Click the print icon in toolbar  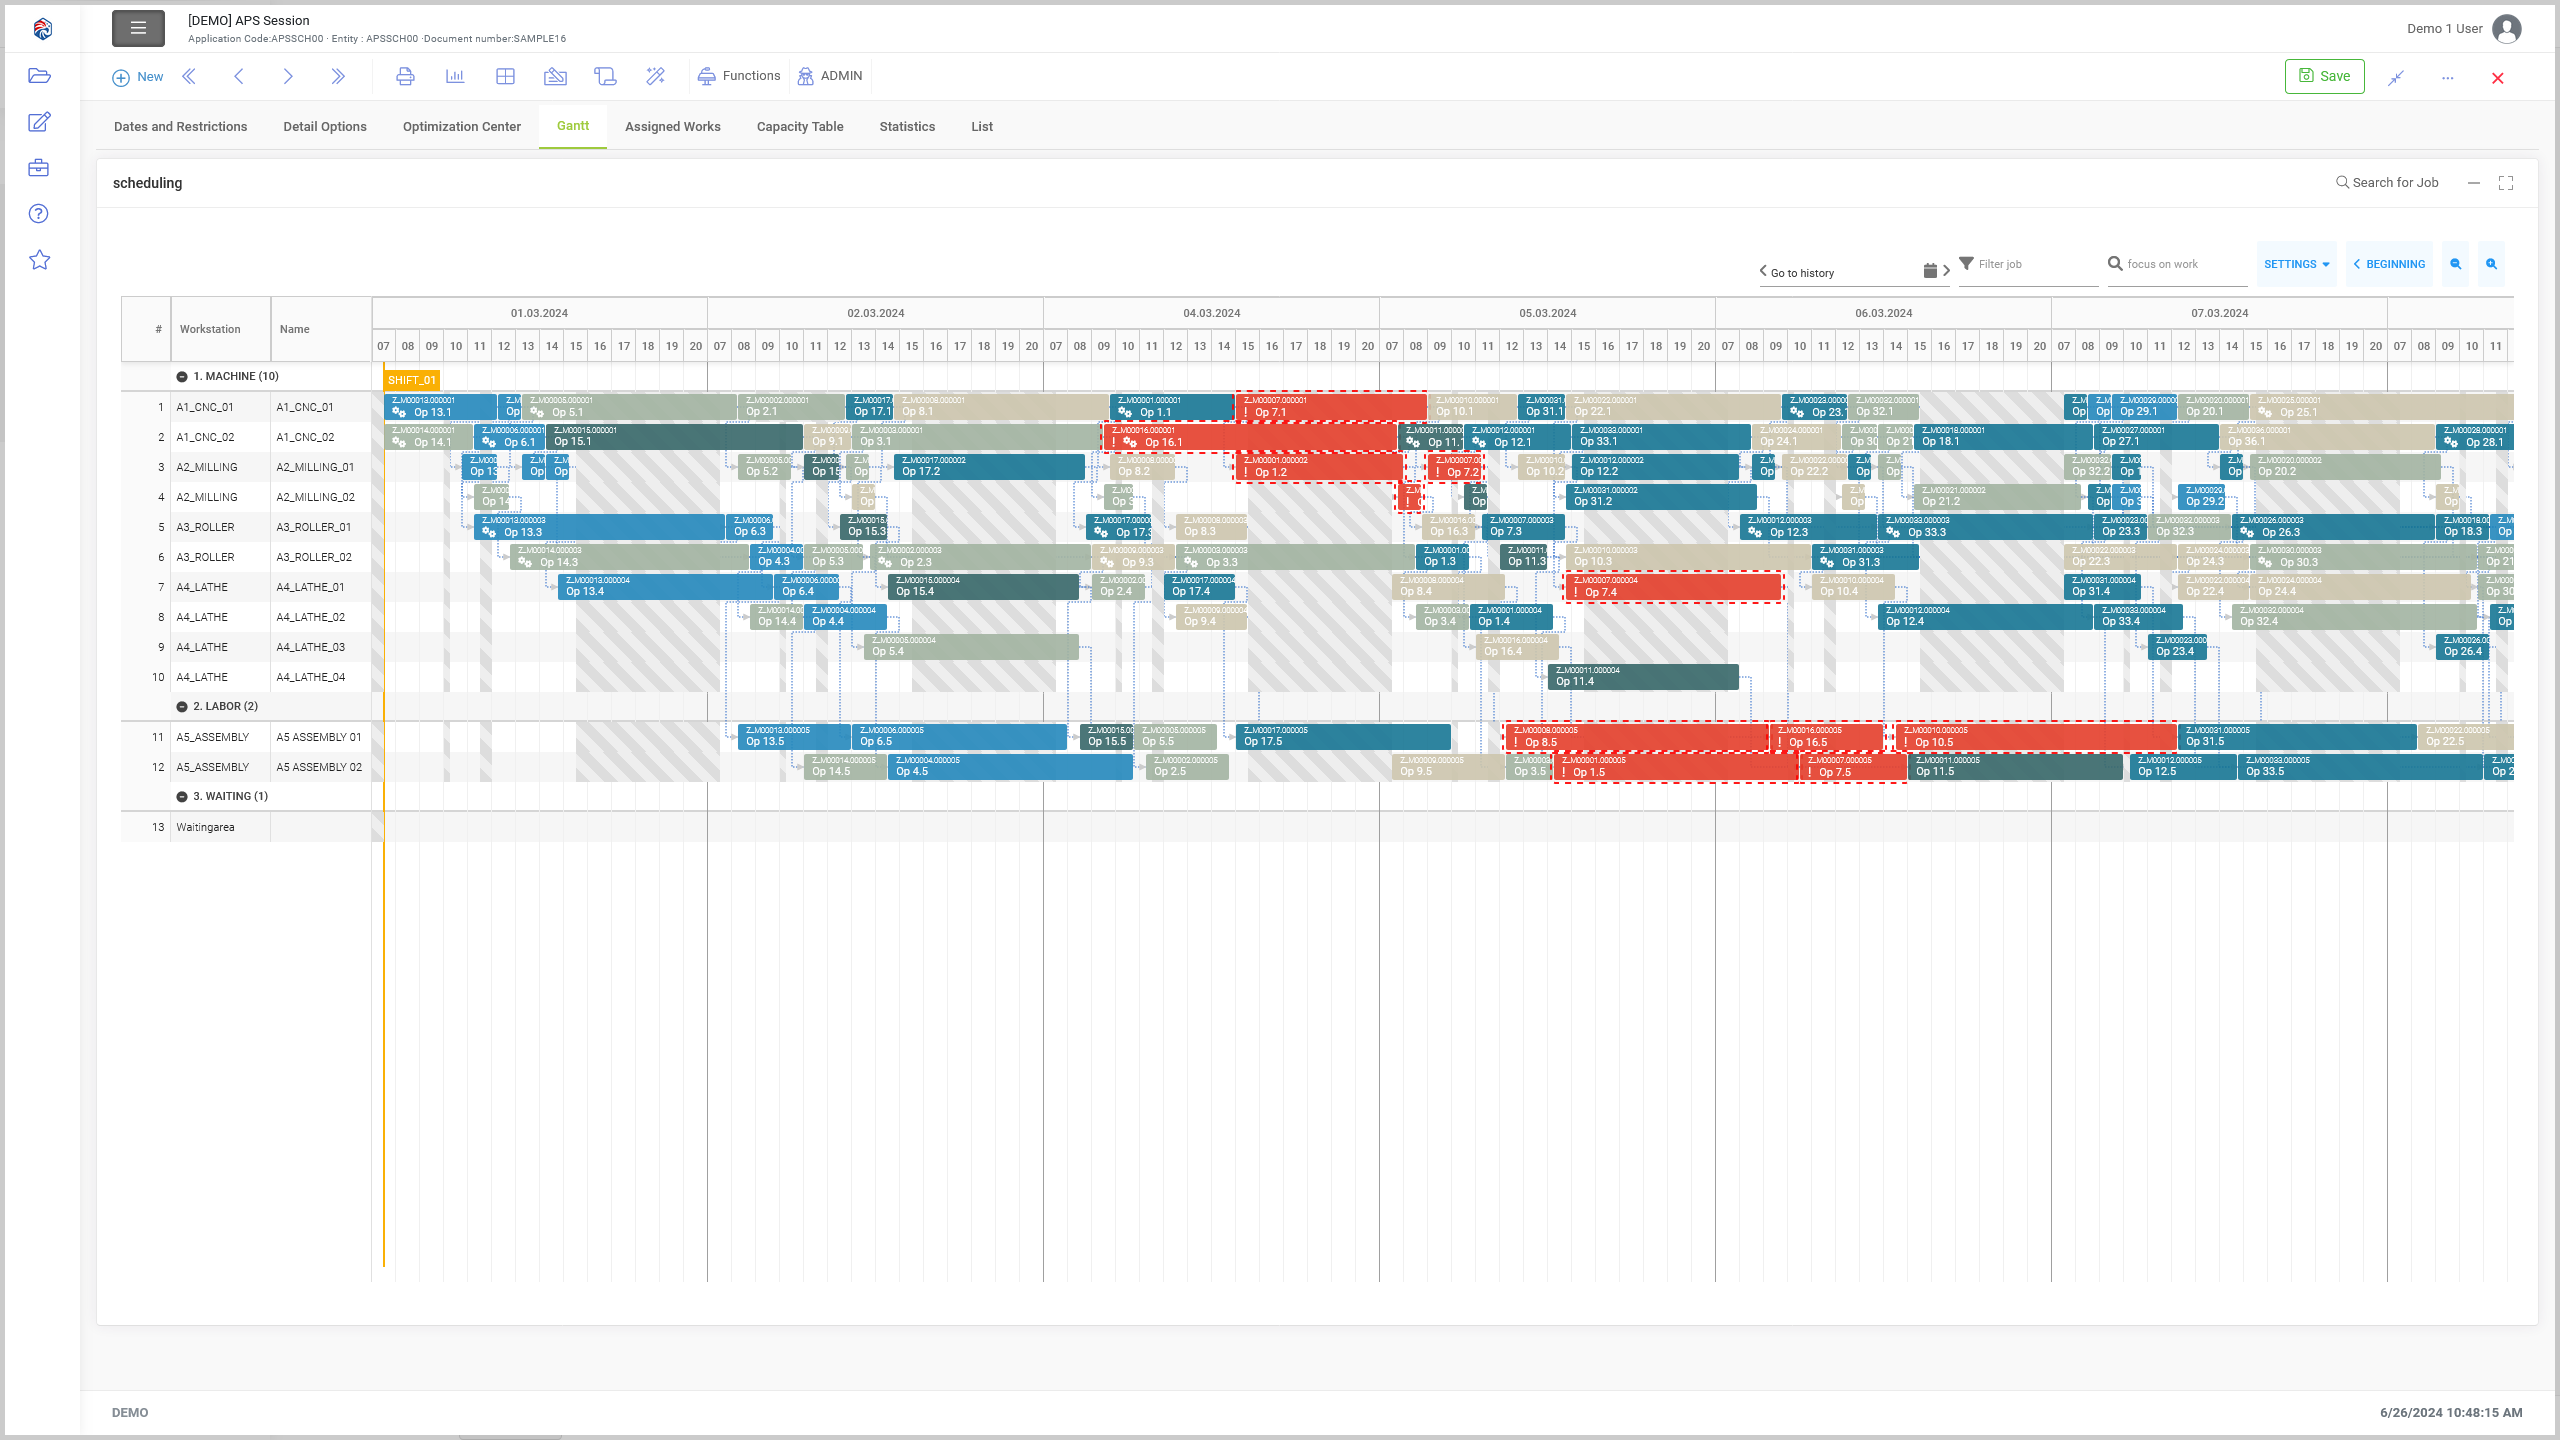405,77
